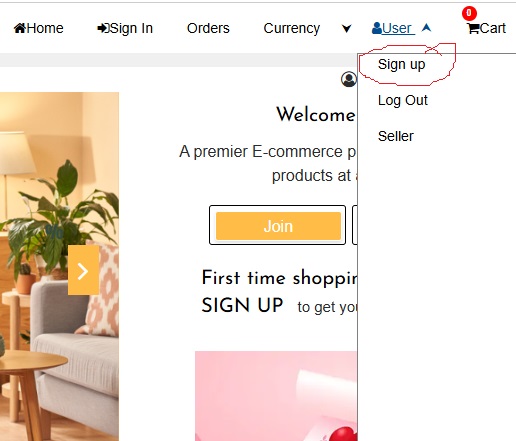
Task: Click the red cart count badge
Action: point(469,13)
